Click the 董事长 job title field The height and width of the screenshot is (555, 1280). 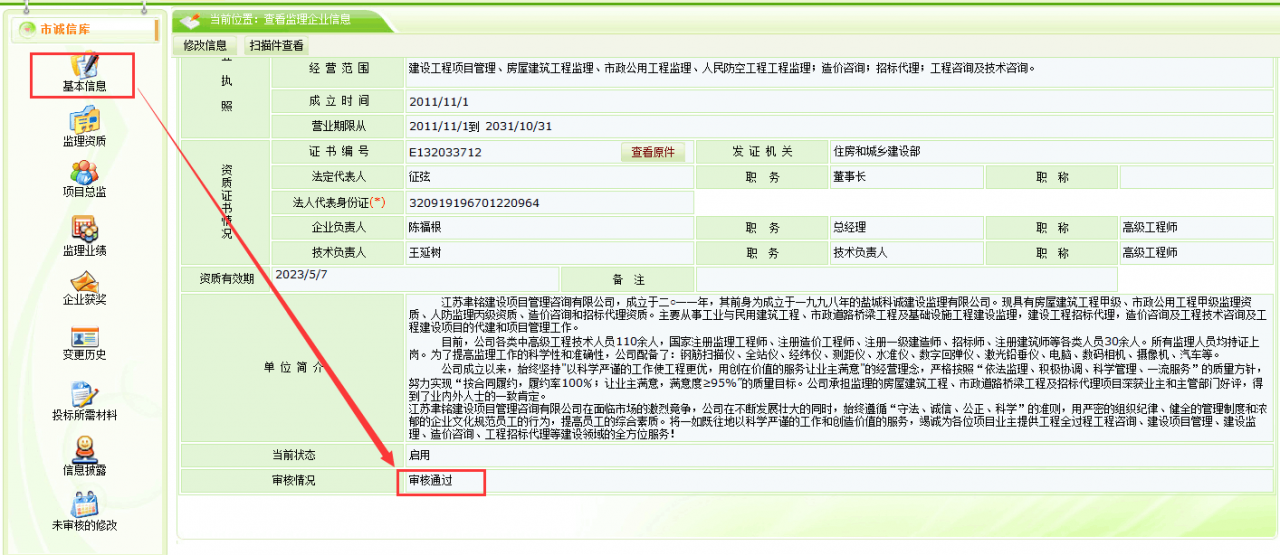point(905,177)
